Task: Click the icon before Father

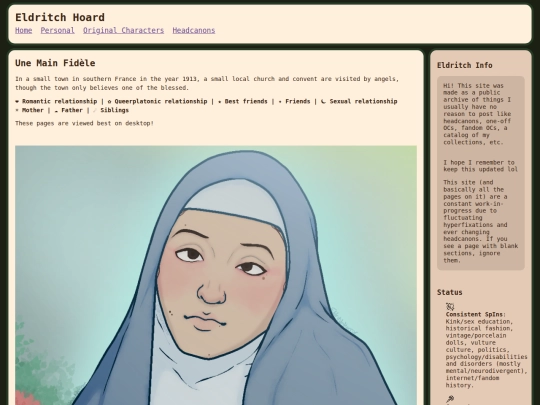Action: tap(56, 111)
